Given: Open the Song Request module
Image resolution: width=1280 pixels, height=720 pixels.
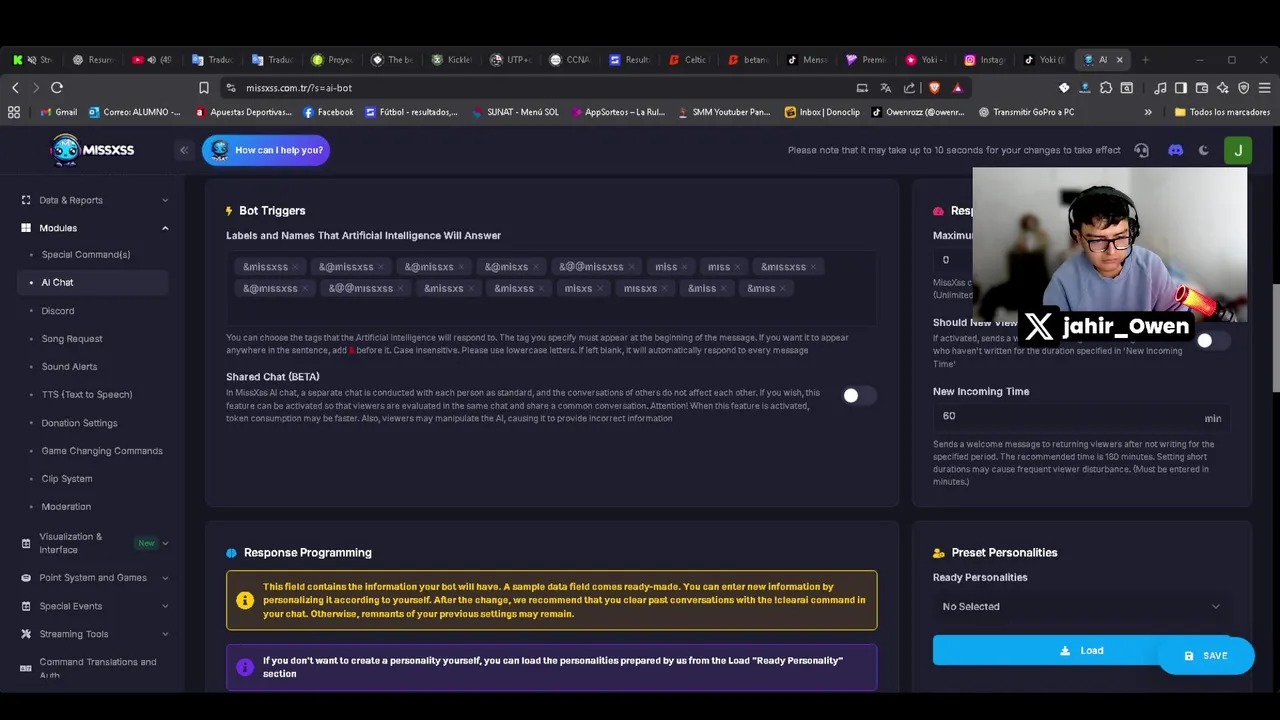Looking at the screenshot, I should click(72, 339).
